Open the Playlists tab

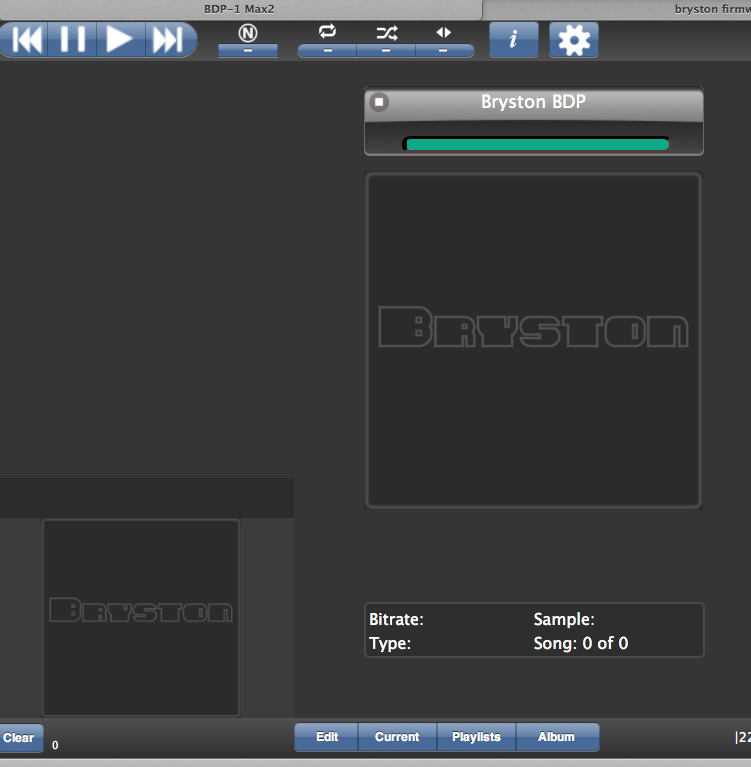point(477,737)
